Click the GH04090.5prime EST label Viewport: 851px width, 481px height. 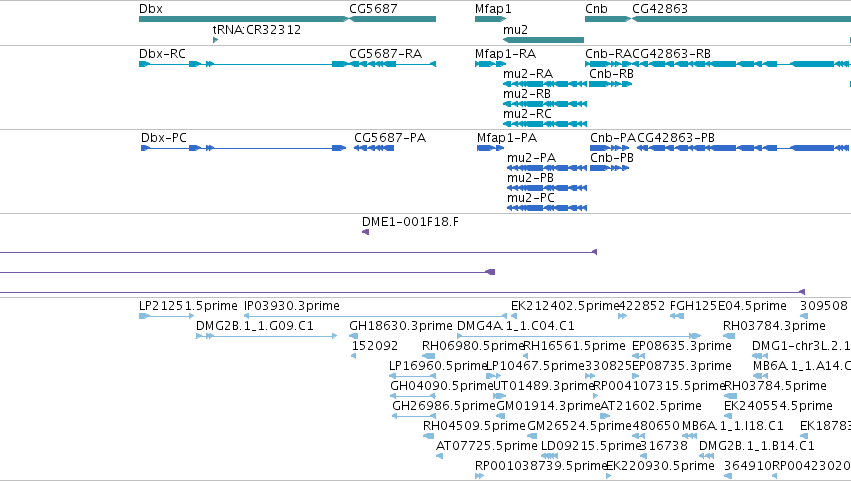442,387
